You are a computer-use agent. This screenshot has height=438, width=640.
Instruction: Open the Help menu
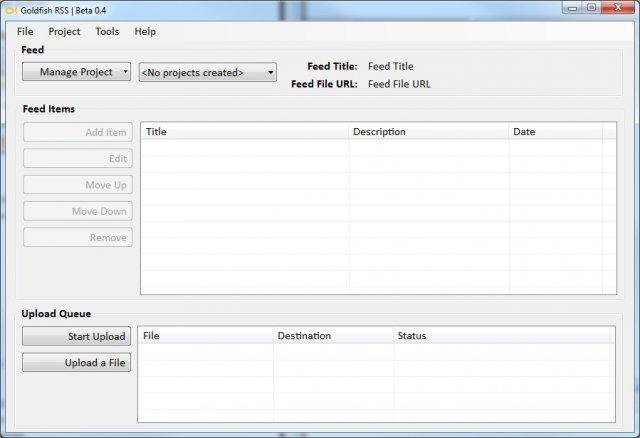pyautogui.click(x=145, y=31)
